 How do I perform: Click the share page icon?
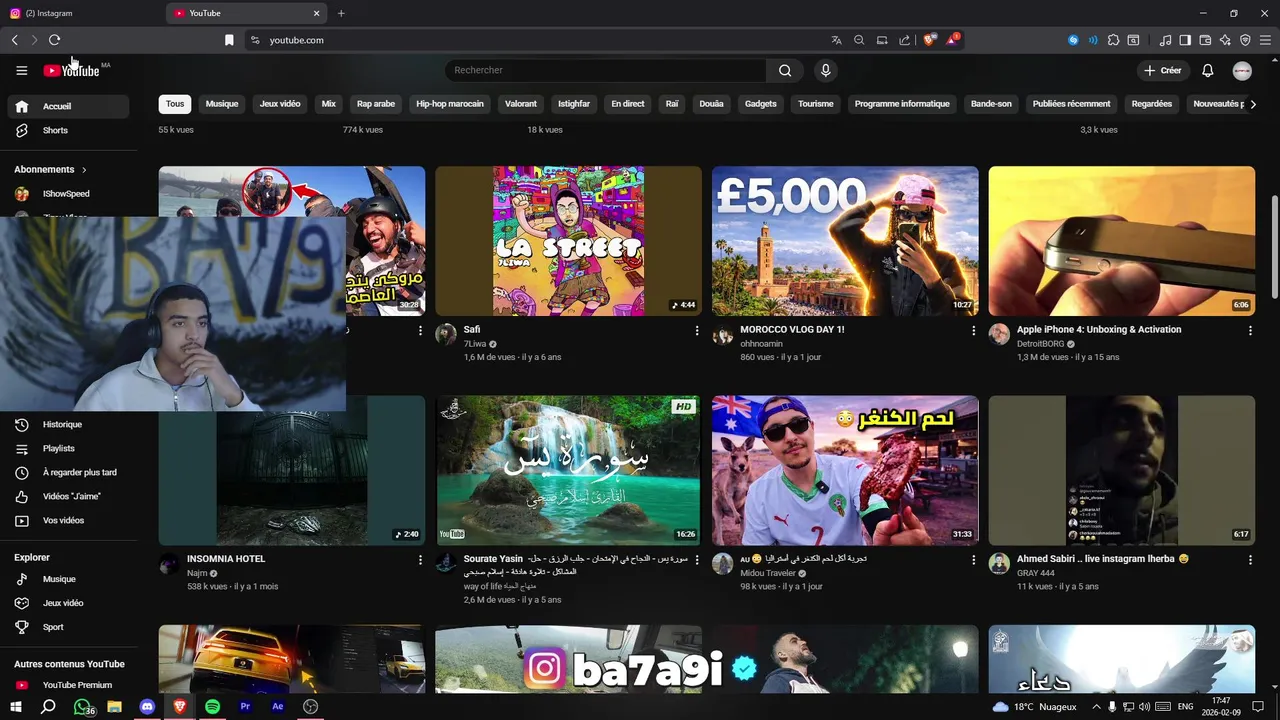tap(904, 40)
